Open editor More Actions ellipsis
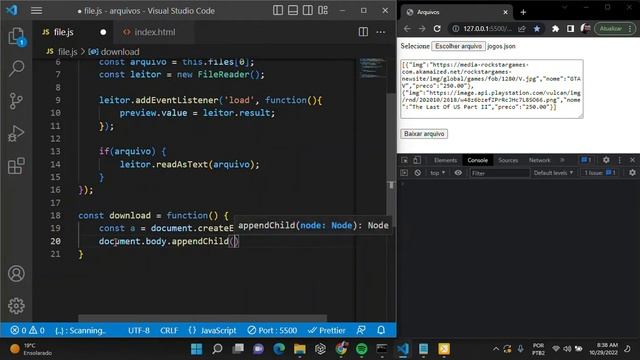The height and width of the screenshot is (360, 640). (380, 32)
